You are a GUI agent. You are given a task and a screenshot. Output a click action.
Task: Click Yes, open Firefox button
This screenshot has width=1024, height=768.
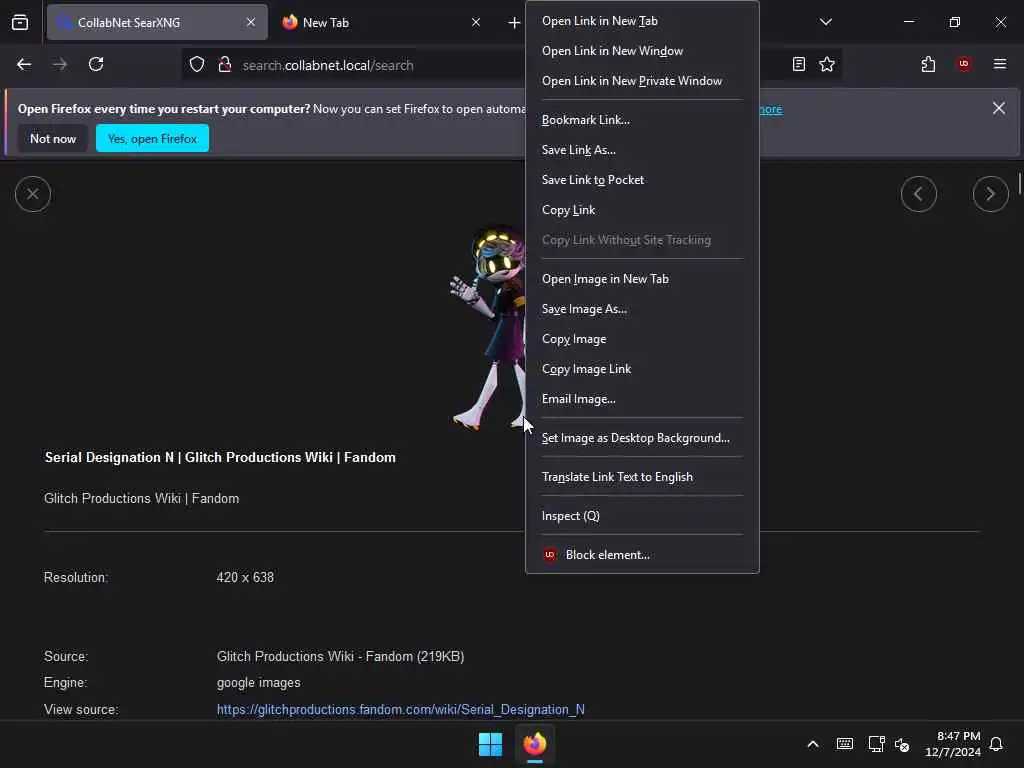pos(152,138)
